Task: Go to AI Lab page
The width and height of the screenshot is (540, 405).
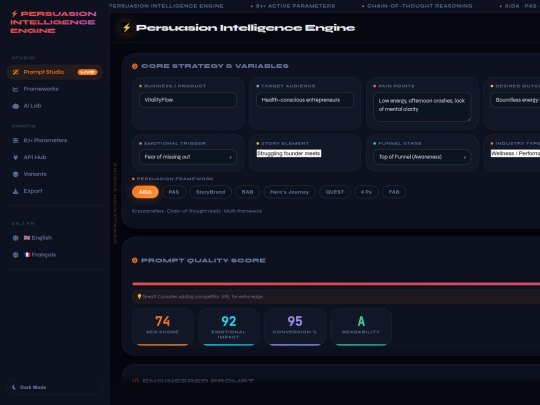Action: [x=54, y=106]
